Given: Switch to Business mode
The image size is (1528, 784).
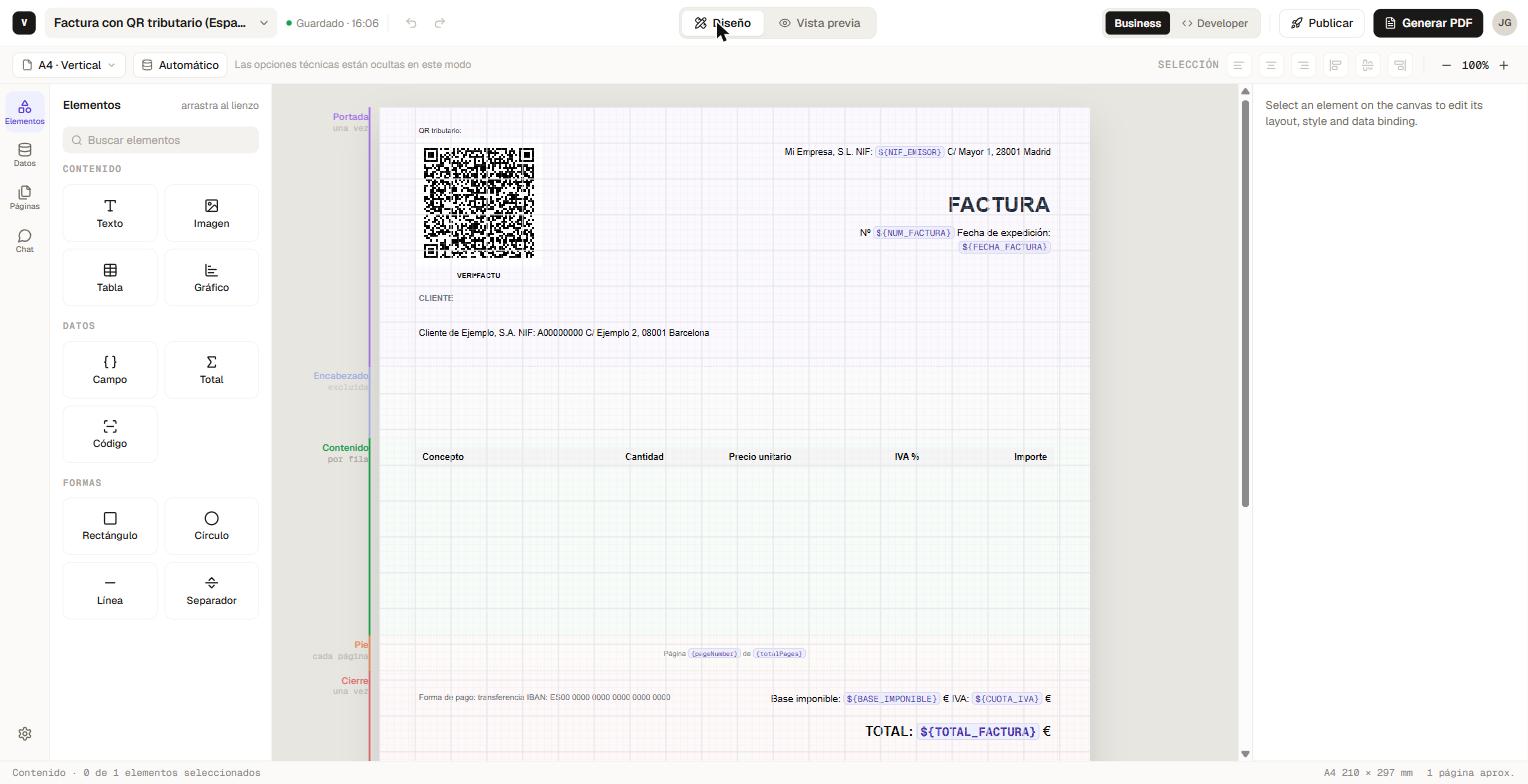Looking at the screenshot, I should (x=1137, y=23).
